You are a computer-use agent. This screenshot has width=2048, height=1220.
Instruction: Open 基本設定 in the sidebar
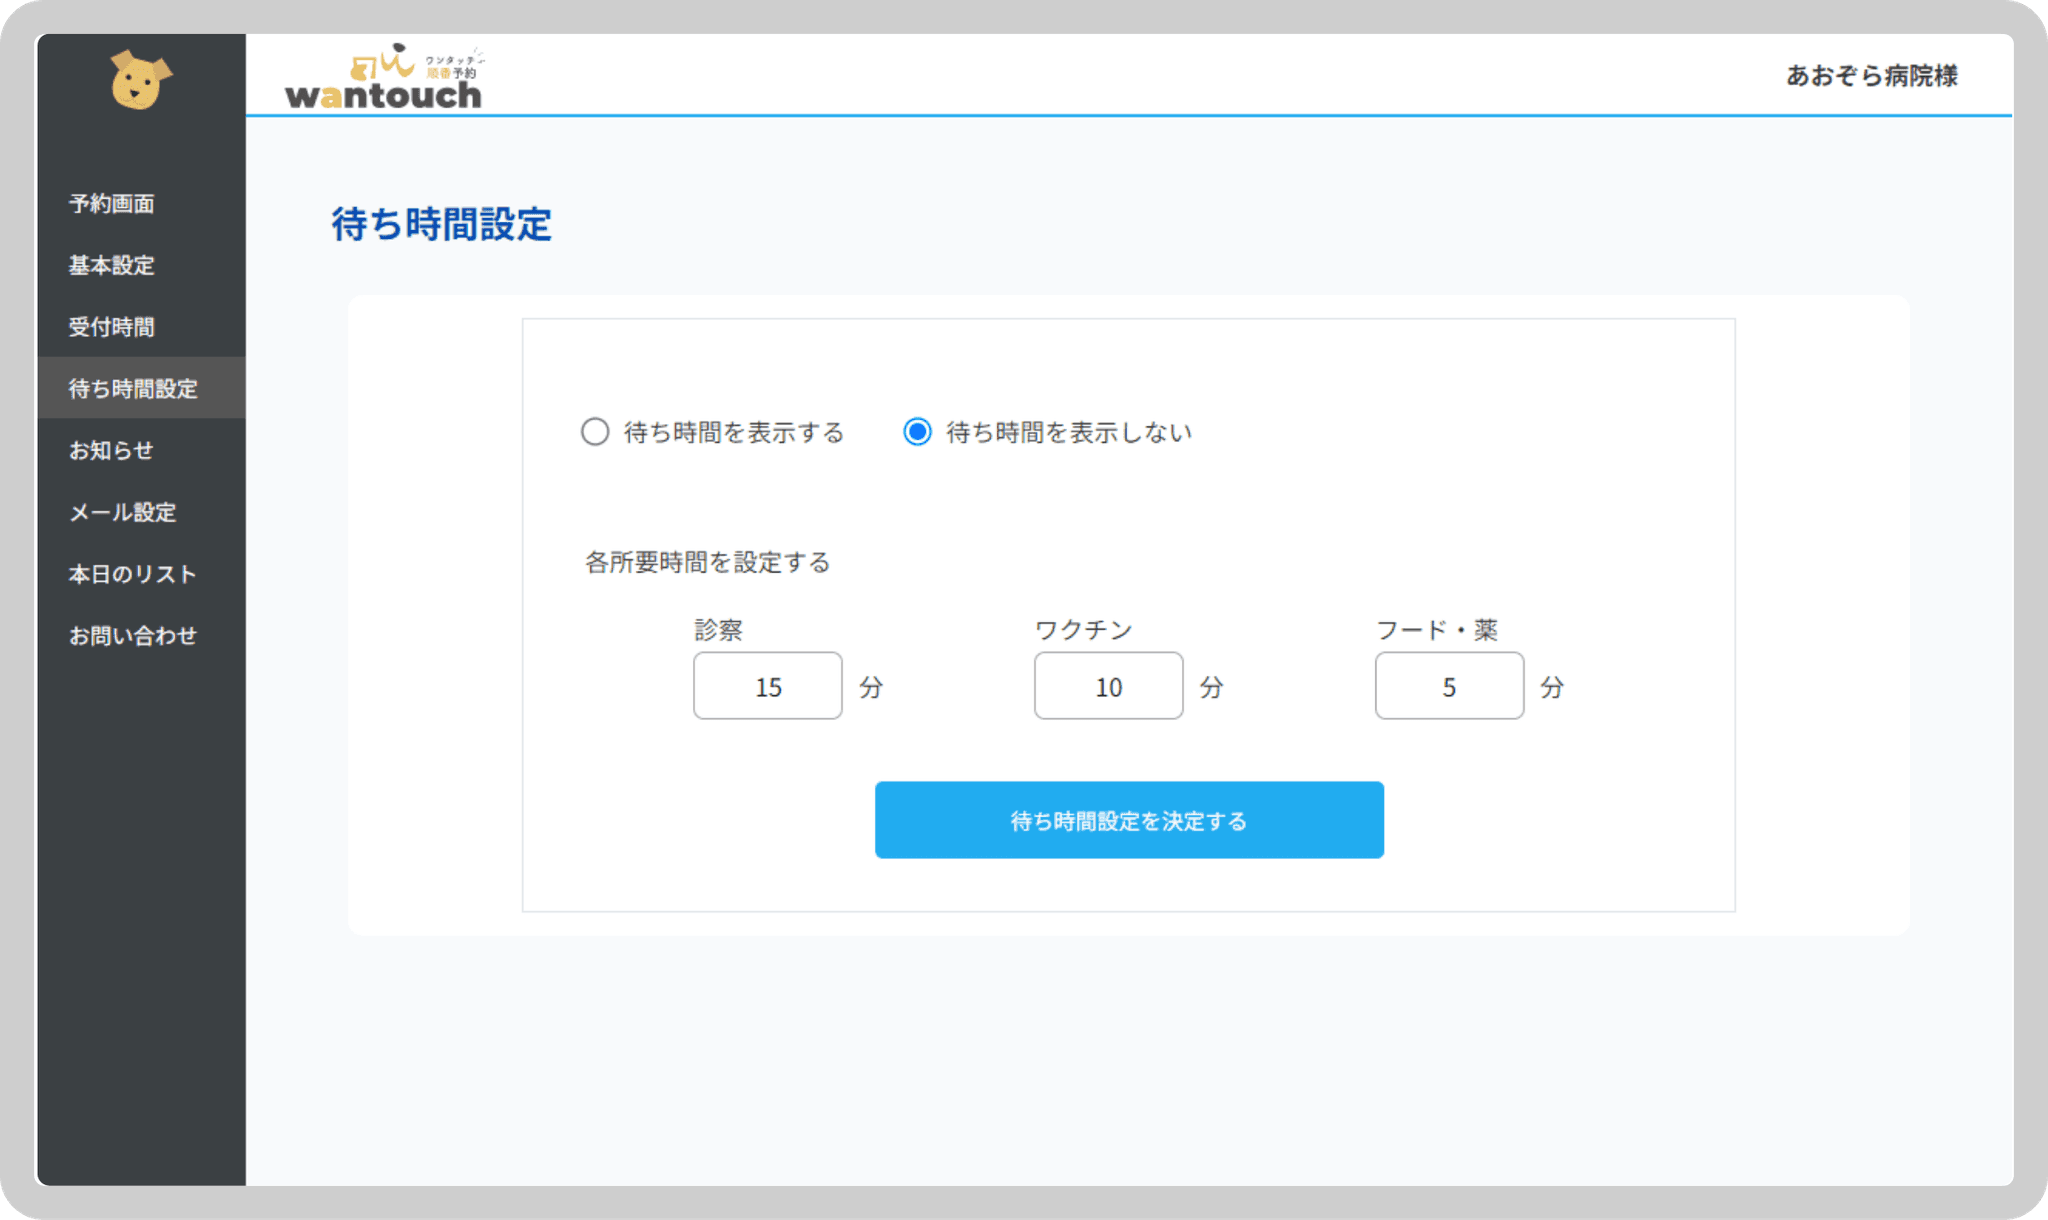(x=111, y=265)
